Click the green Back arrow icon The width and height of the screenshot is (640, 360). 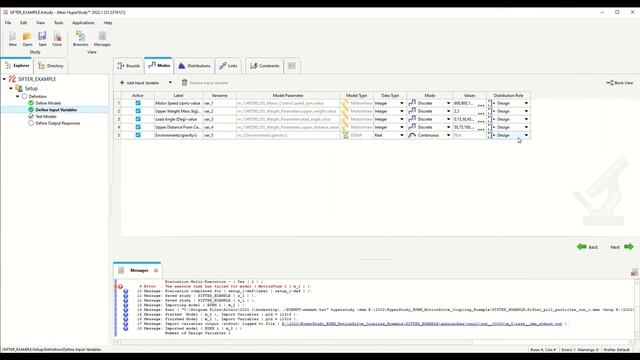pyautogui.click(x=582, y=247)
